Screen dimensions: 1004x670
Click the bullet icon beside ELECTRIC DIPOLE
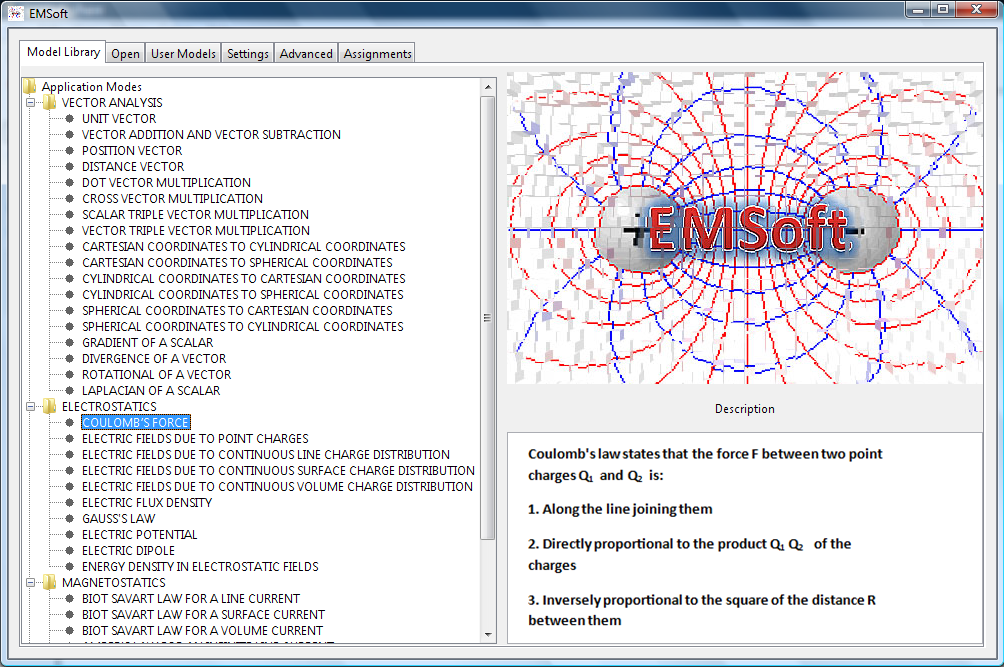click(x=69, y=550)
